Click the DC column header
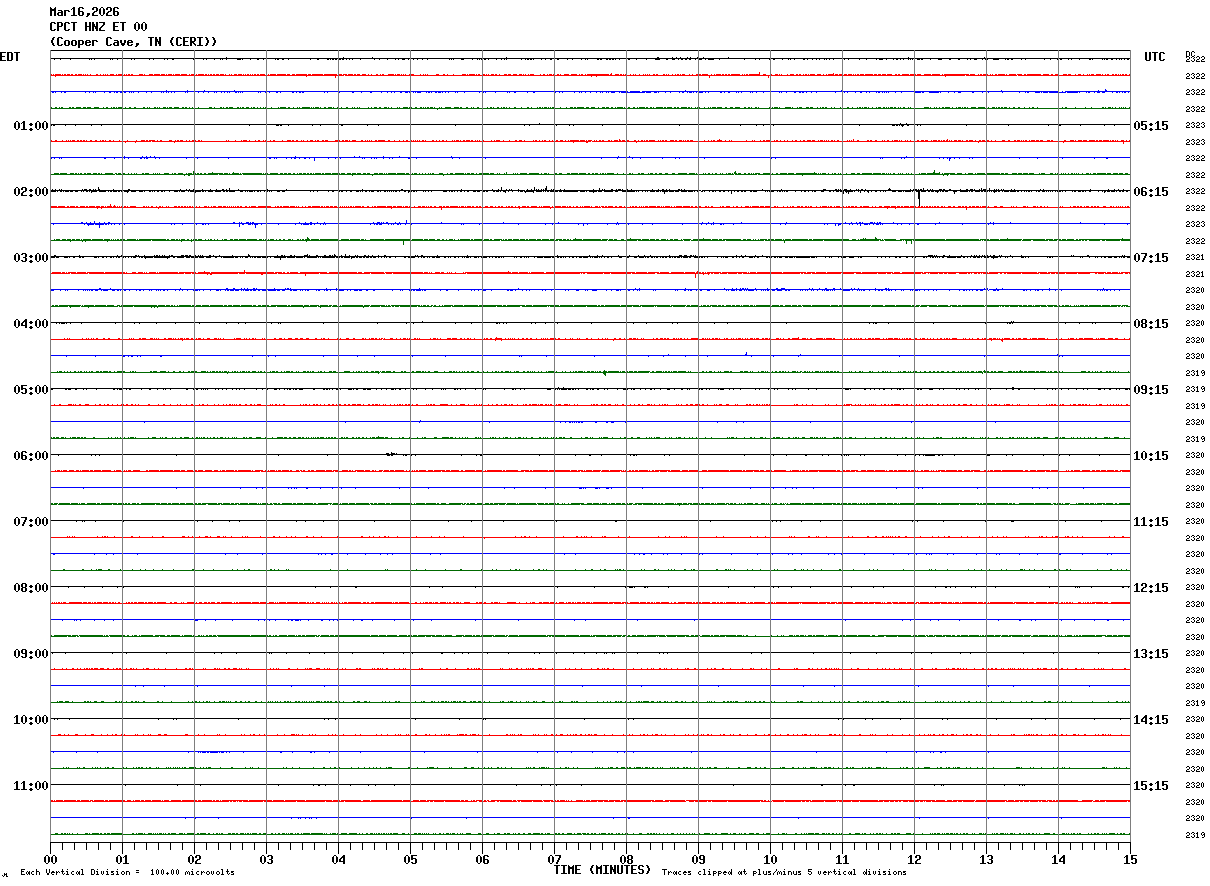 [1190, 54]
